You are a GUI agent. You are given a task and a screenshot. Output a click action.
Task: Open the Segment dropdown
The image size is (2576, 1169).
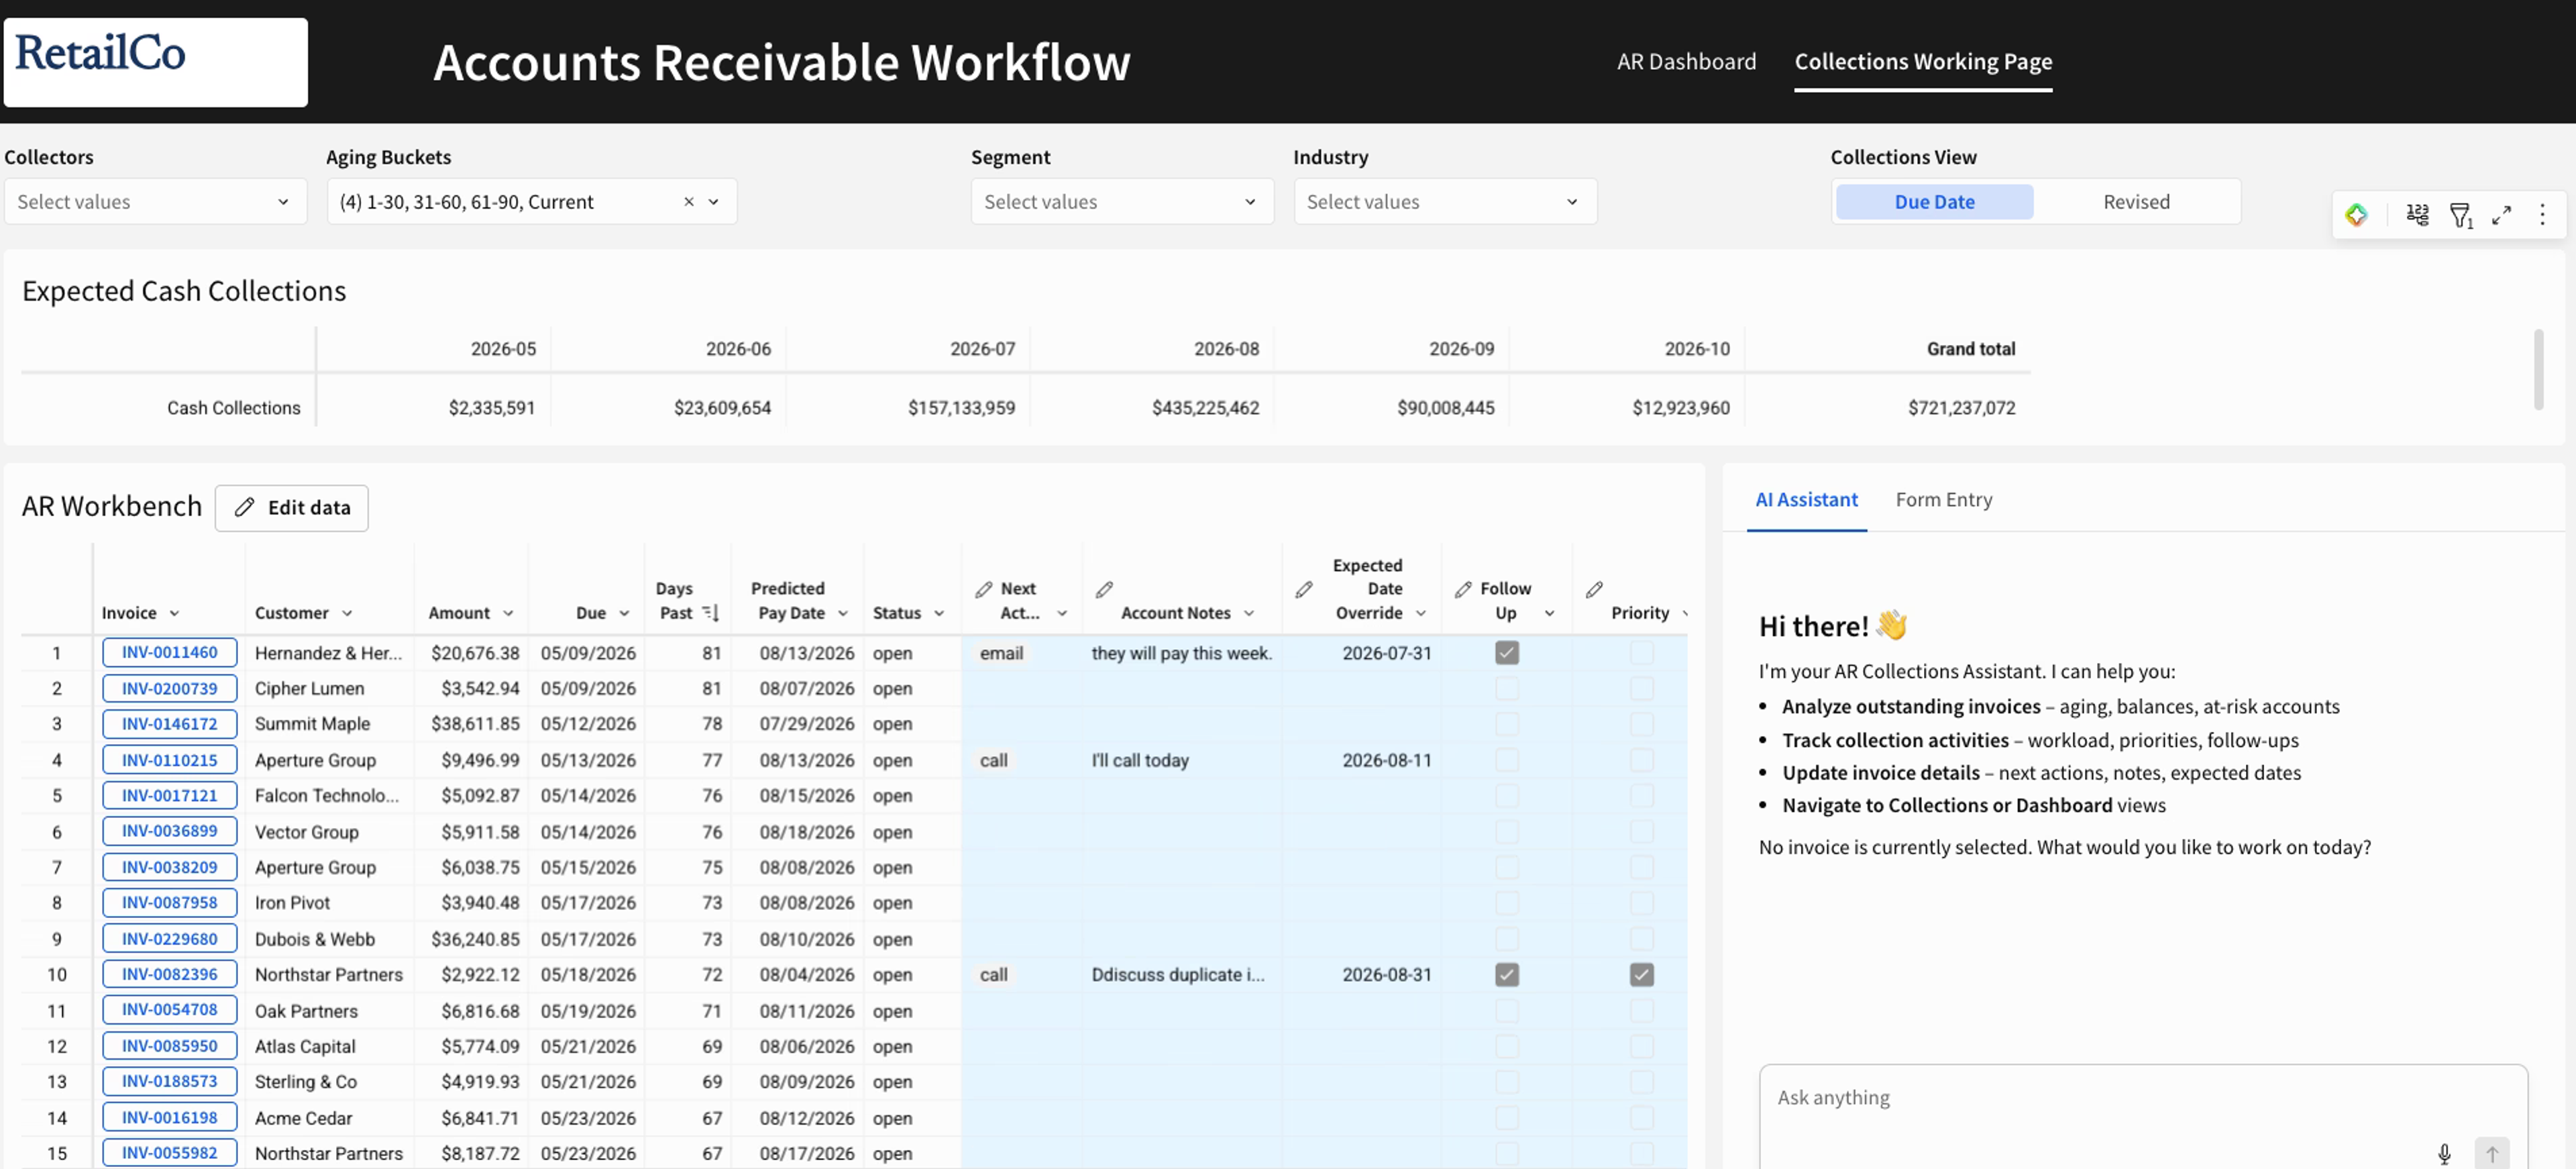click(1122, 201)
